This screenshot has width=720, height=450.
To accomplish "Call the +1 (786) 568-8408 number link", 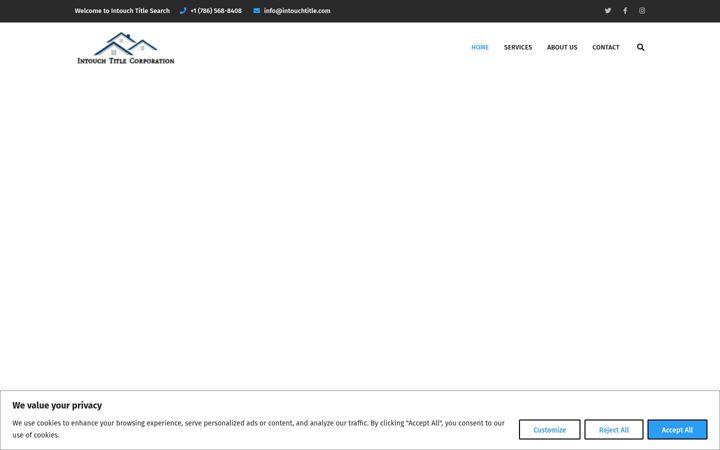I will coord(216,11).
